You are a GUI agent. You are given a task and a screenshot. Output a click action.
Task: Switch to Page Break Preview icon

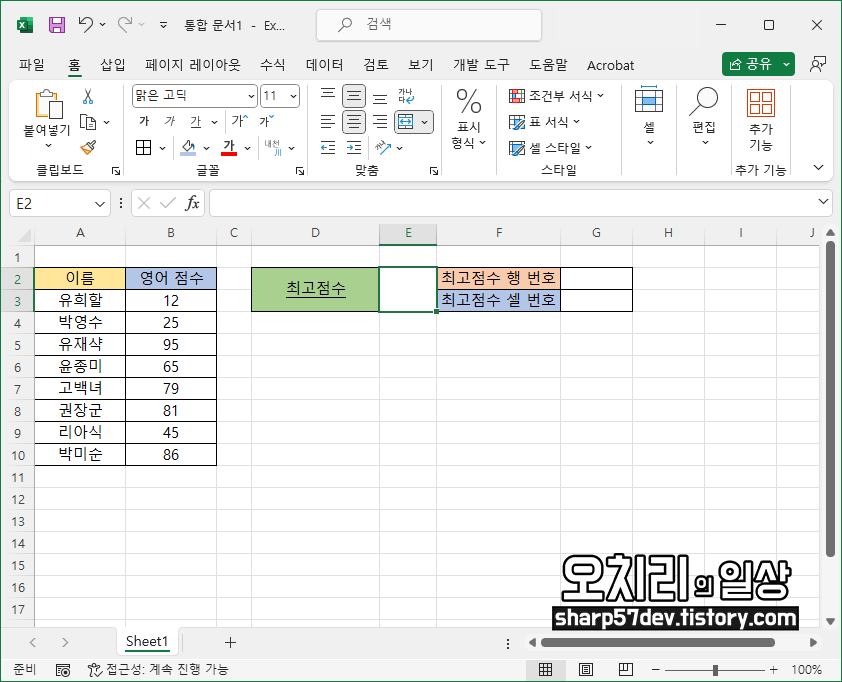(626, 669)
